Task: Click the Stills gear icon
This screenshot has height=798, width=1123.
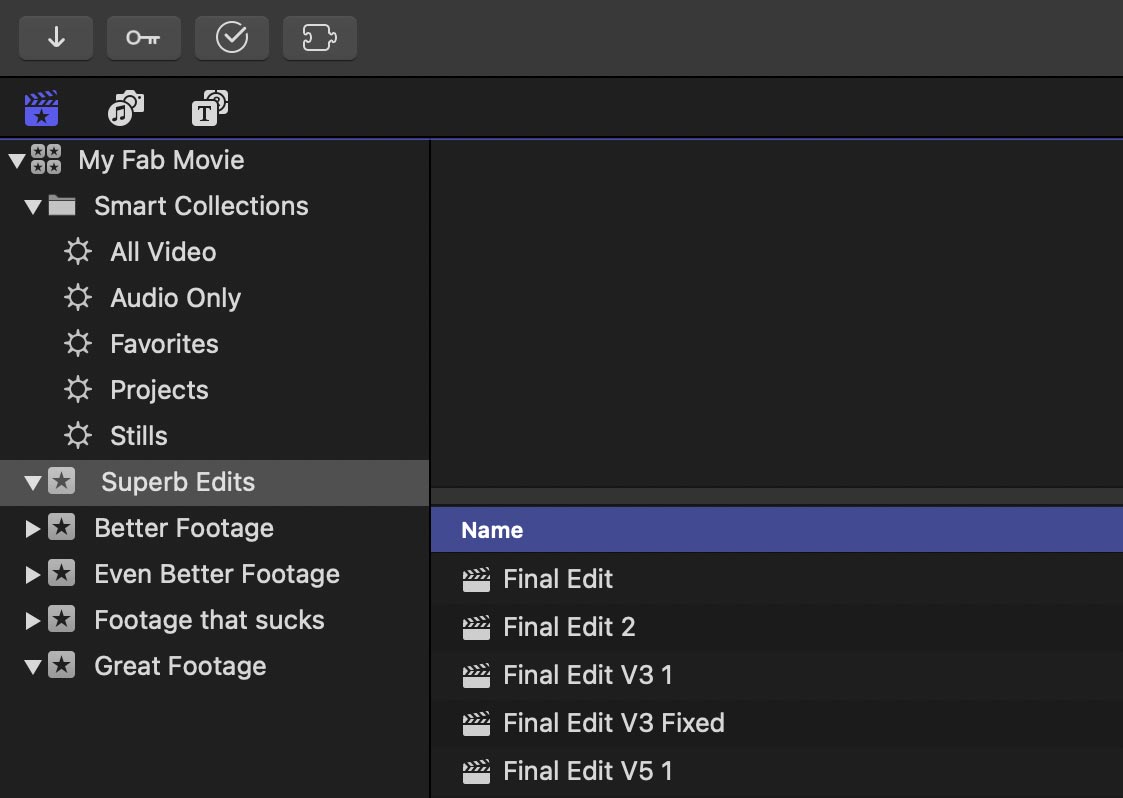Action: 77,435
